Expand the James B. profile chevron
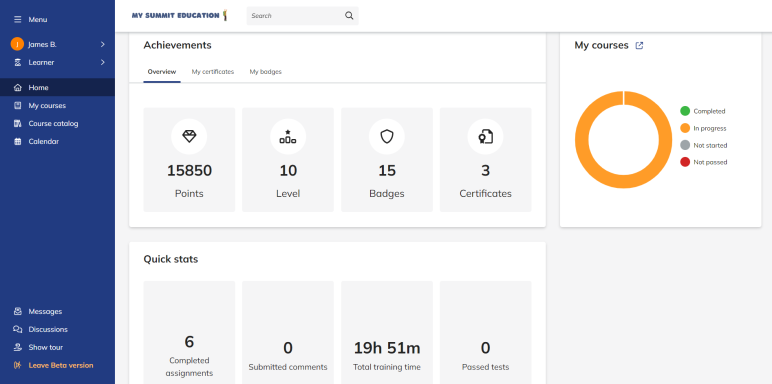 (x=102, y=44)
